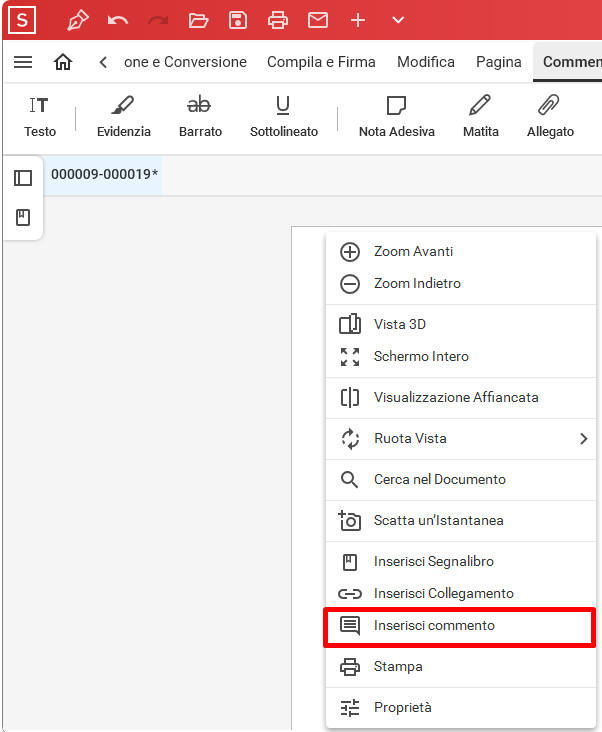Toggle the sidebar panel icon
The width and height of the screenshot is (602, 732).
tap(23, 178)
